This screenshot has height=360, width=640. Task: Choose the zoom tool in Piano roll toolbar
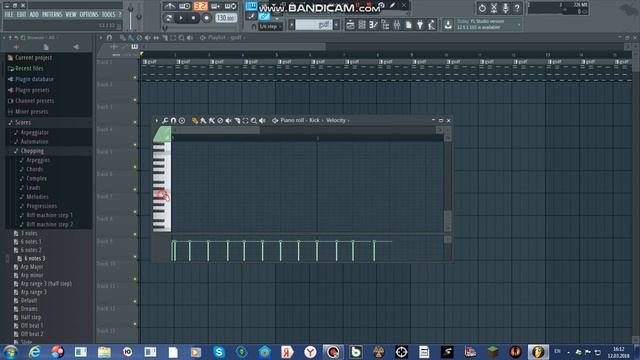tap(254, 120)
